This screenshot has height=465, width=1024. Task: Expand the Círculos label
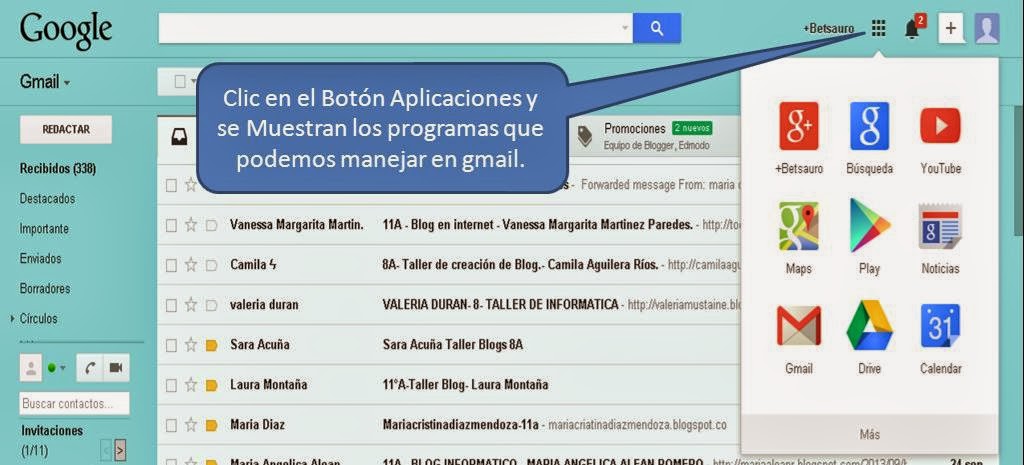pos(12,319)
